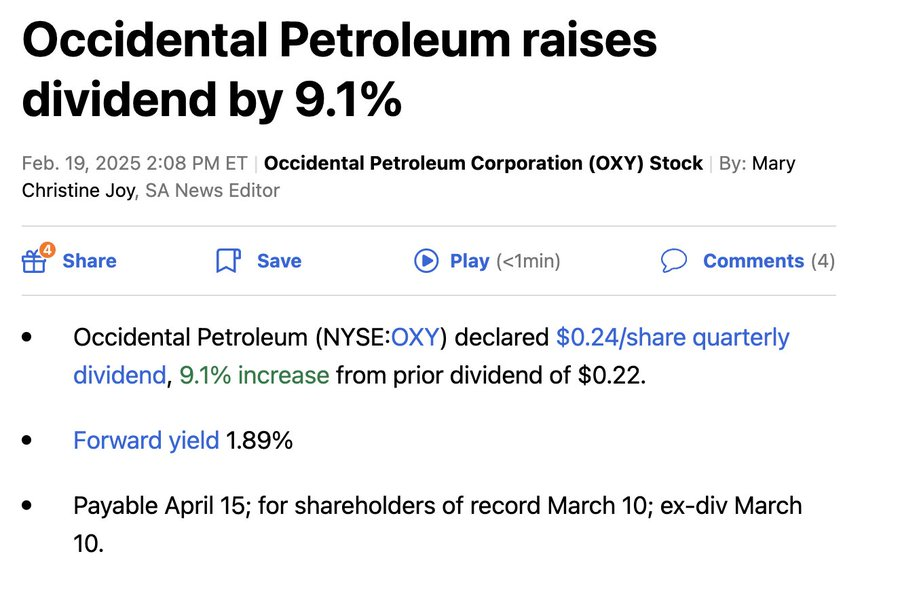This screenshot has height=592, width=900.
Task: Open the Comments section link
Action: (753, 261)
